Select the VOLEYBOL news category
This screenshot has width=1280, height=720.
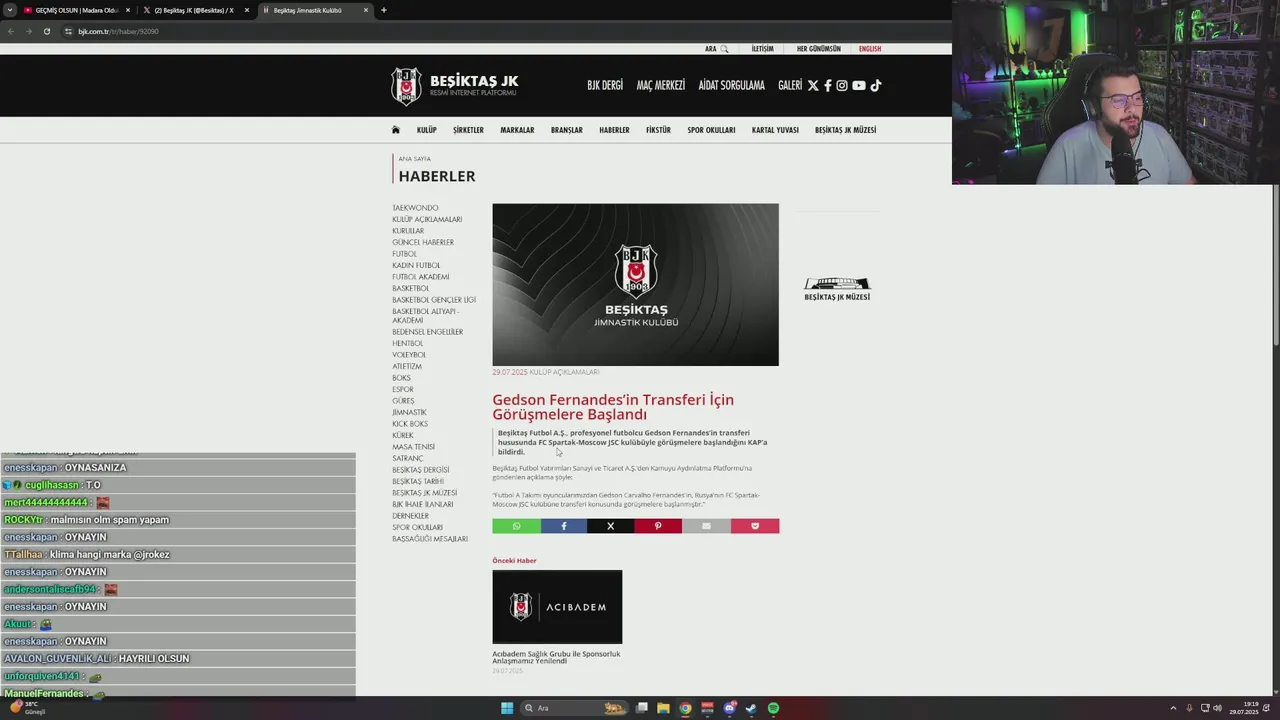[409, 355]
